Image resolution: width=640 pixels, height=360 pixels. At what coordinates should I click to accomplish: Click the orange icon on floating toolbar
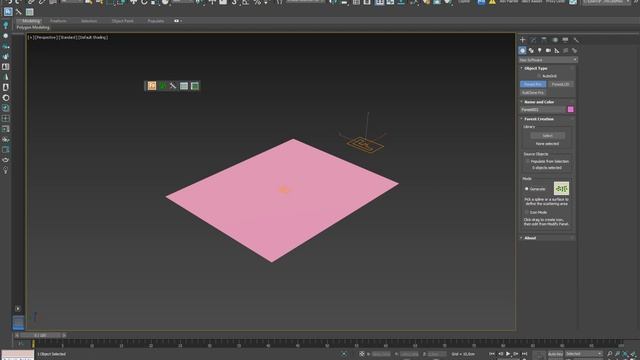(152, 86)
